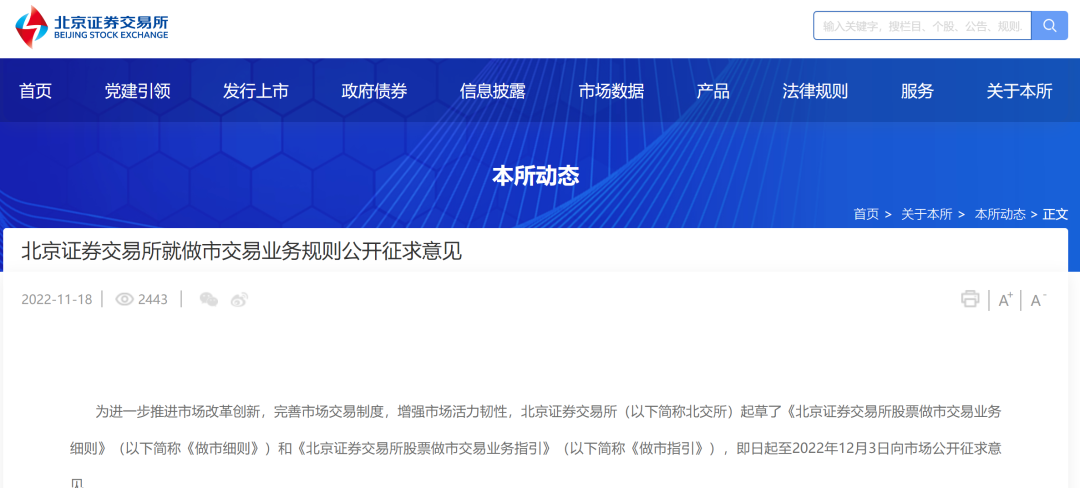The height and width of the screenshot is (488, 1080).
Task: Share article via WeChat icon
Action: click(x=209, y=299)
